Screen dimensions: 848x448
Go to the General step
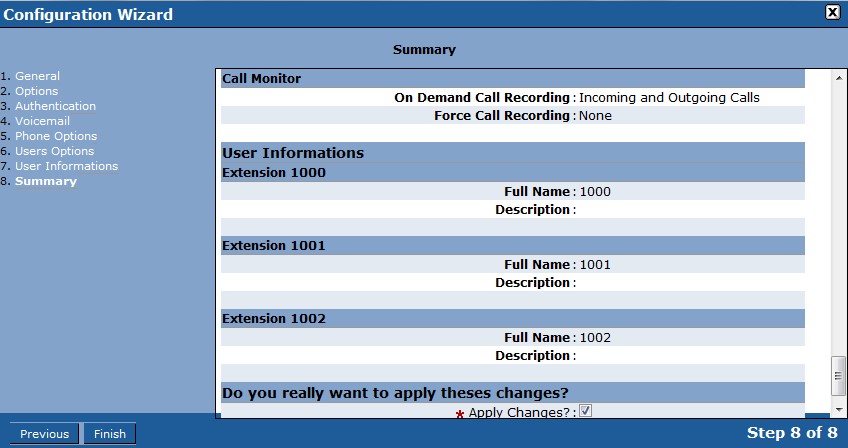click(x=37, y=76)
